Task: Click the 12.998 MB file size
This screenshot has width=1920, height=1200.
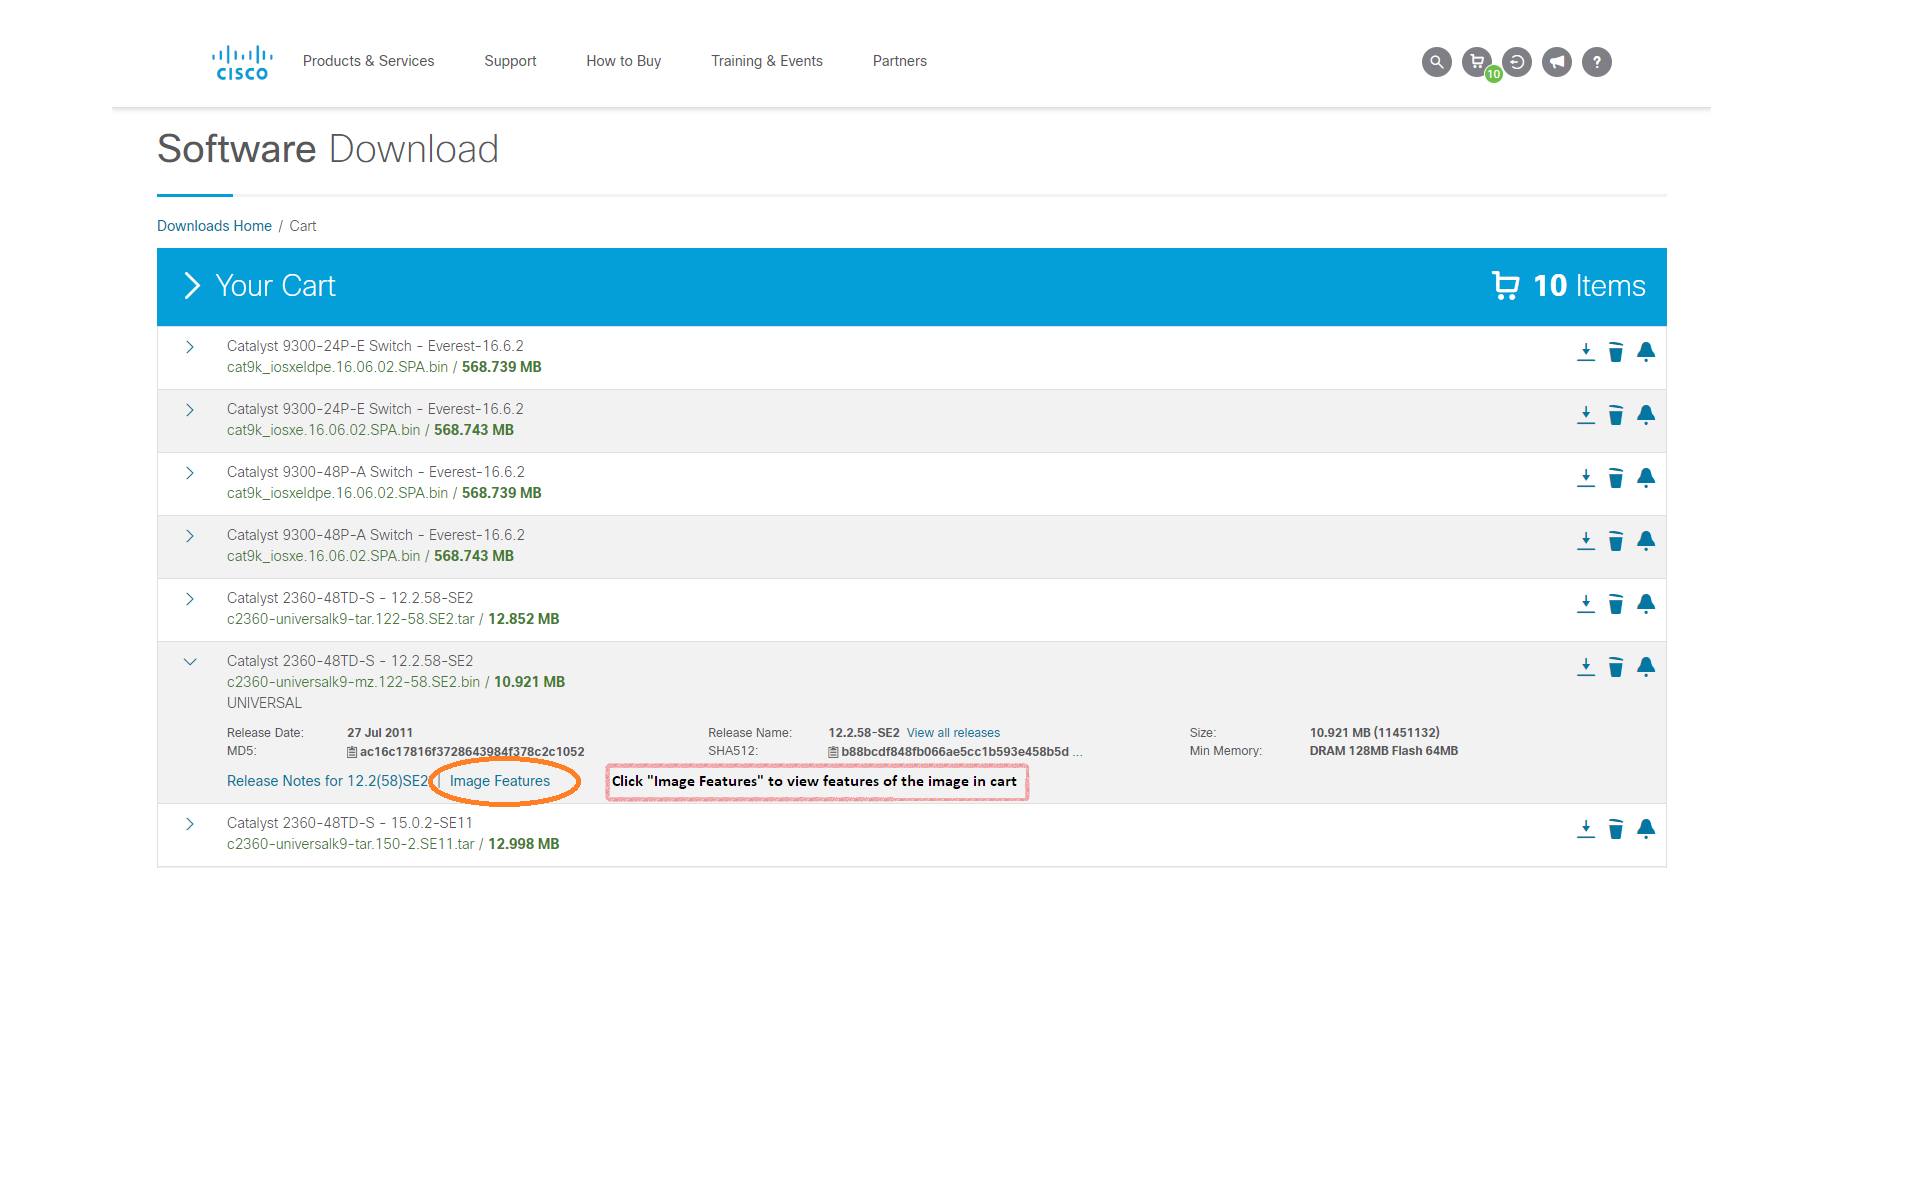Action: click(524, 844)
